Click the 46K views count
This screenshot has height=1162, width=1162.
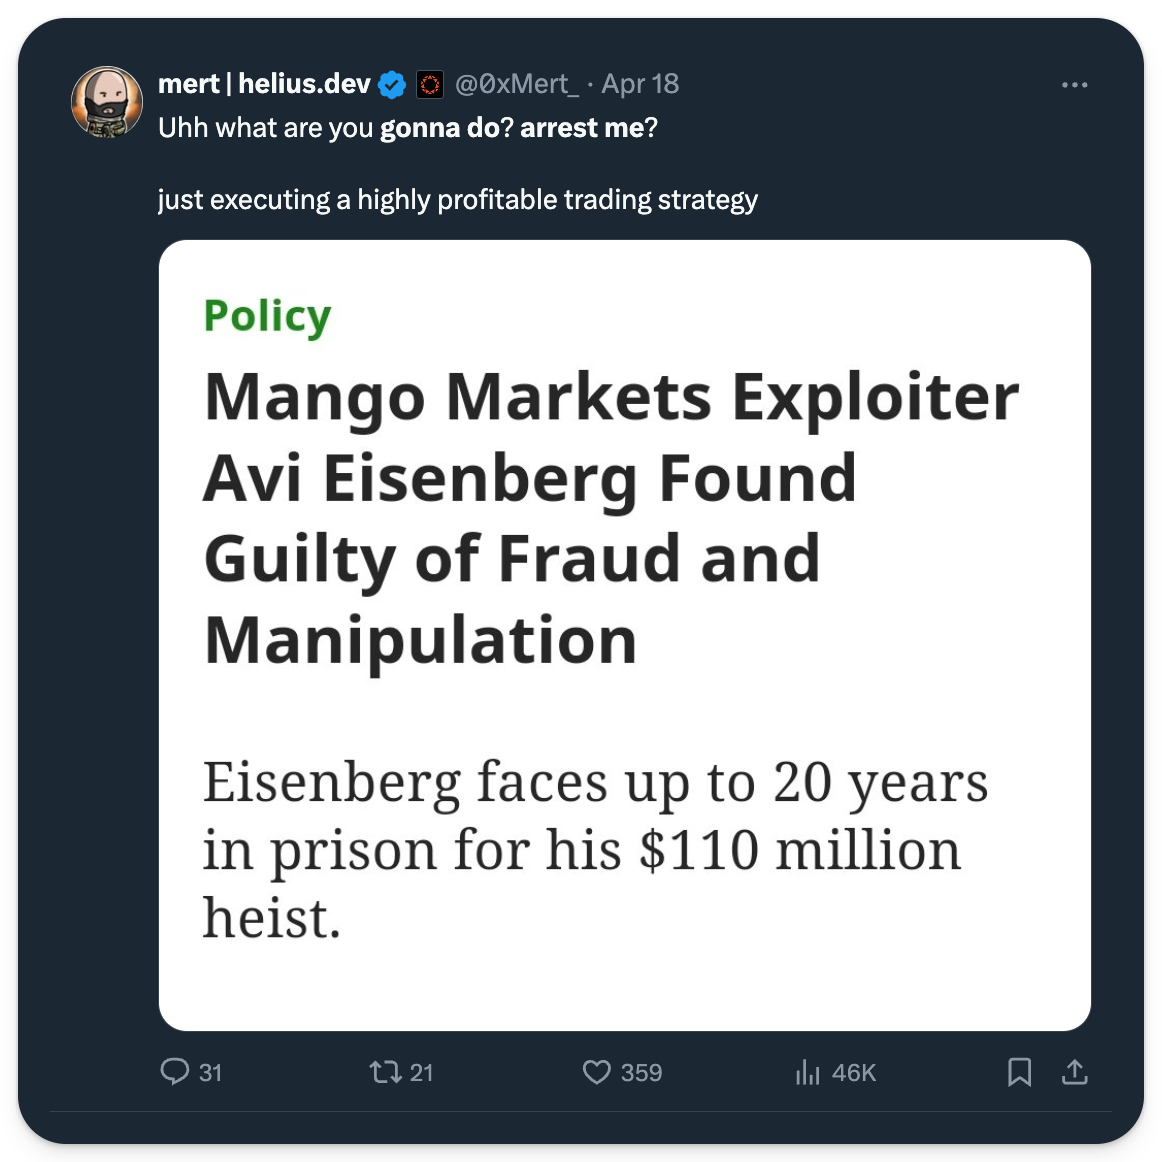[x=853, y=1073]
